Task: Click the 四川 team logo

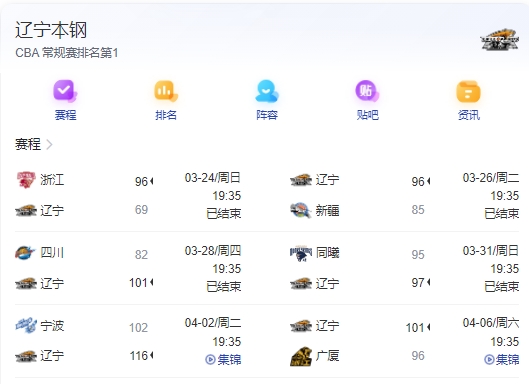Action: click(25, 253)
